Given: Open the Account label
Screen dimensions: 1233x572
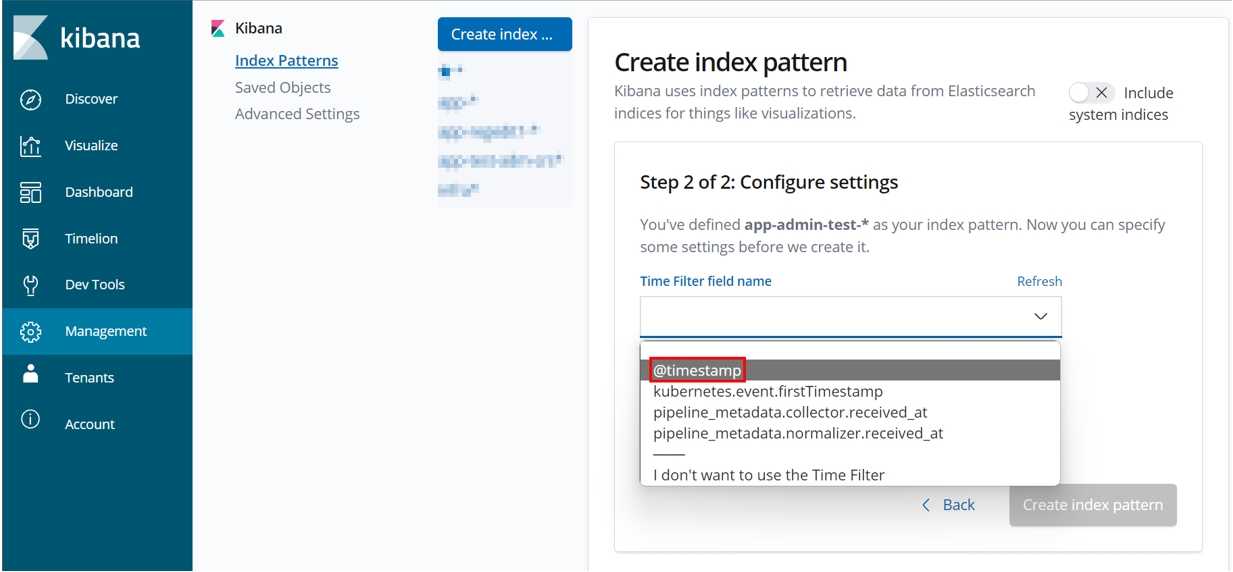Looking at the screenshot, I should pos(90,424).
